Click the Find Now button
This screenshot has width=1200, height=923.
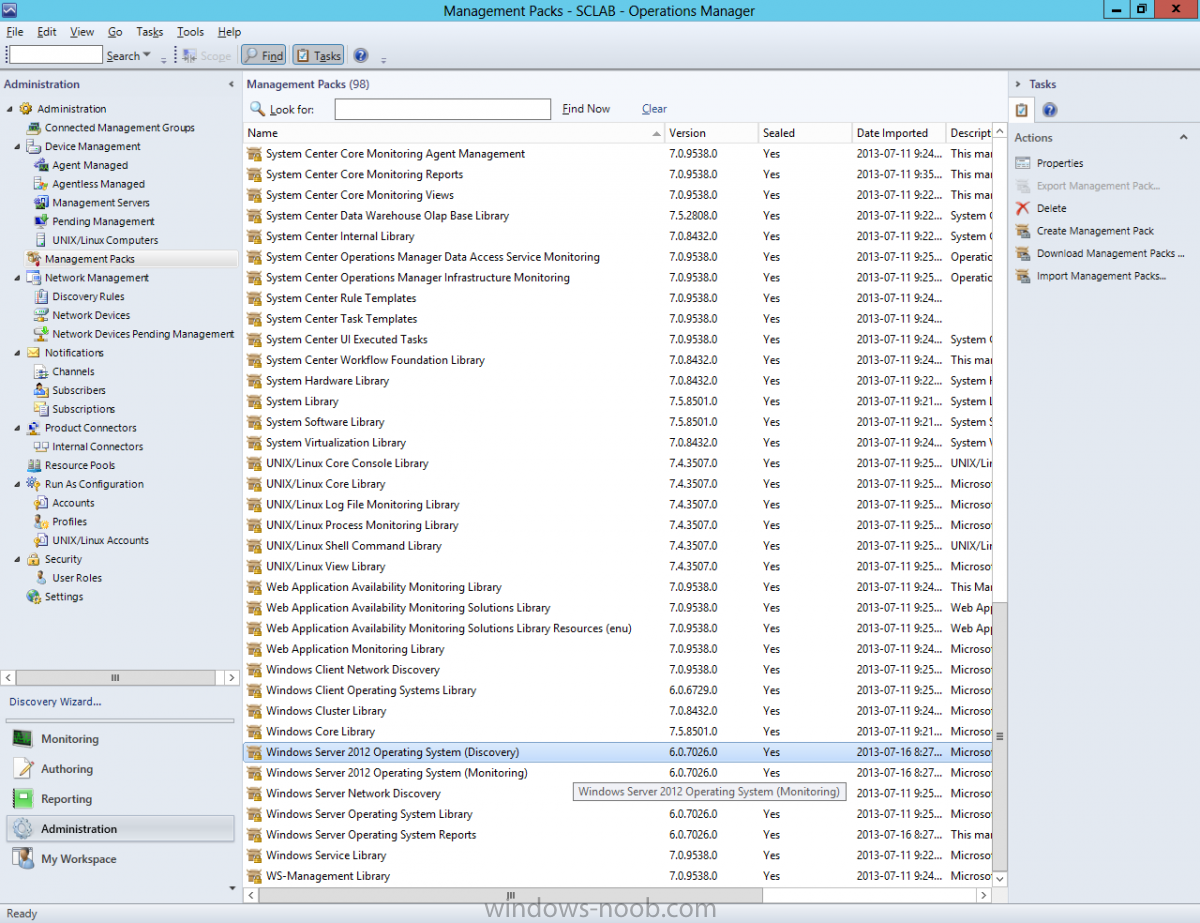[x=586, y=109]
